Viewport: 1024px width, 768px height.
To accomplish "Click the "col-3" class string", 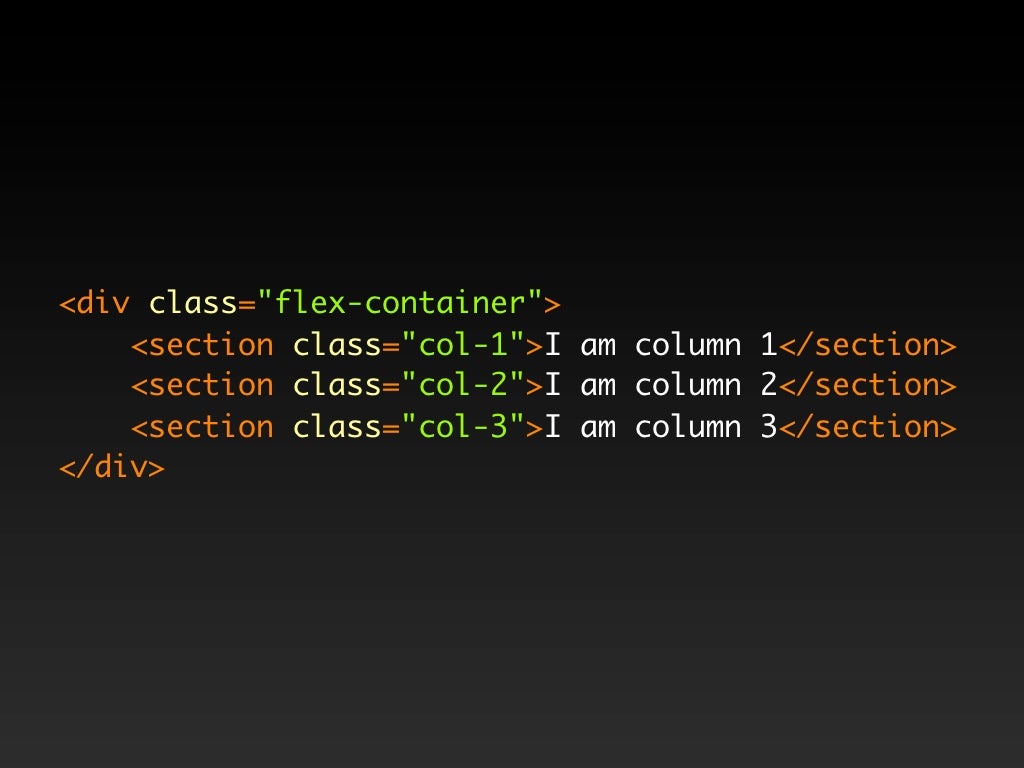I will pos(463,427).
